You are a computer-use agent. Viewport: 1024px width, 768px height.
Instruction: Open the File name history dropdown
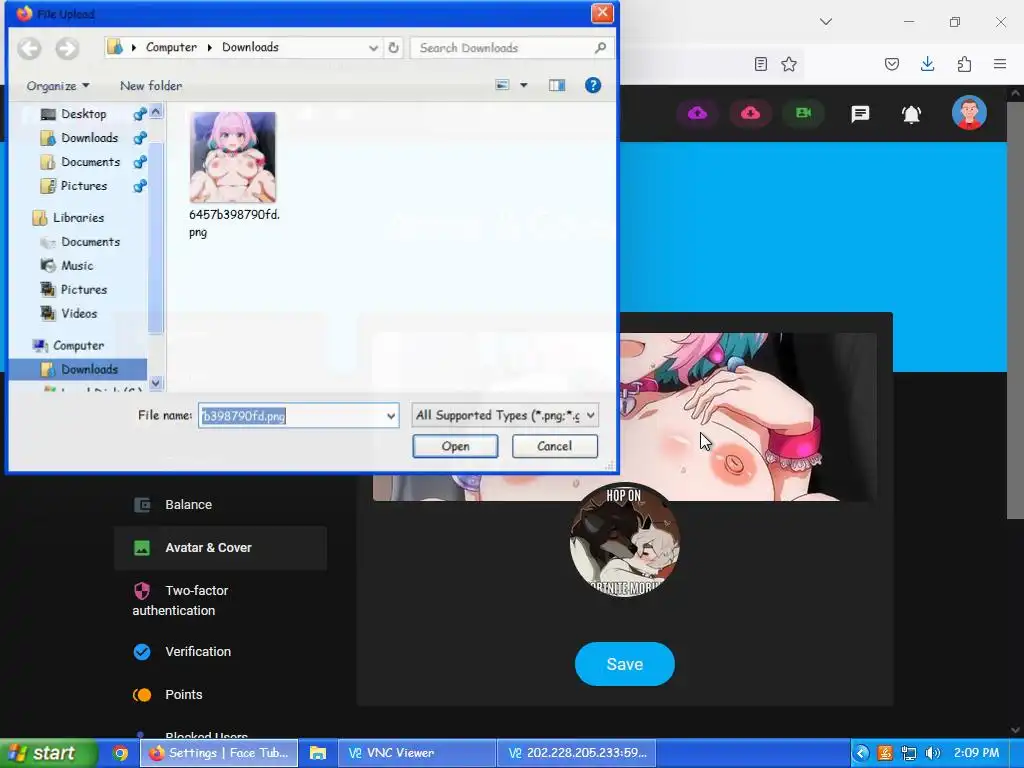tap(391, 416)
